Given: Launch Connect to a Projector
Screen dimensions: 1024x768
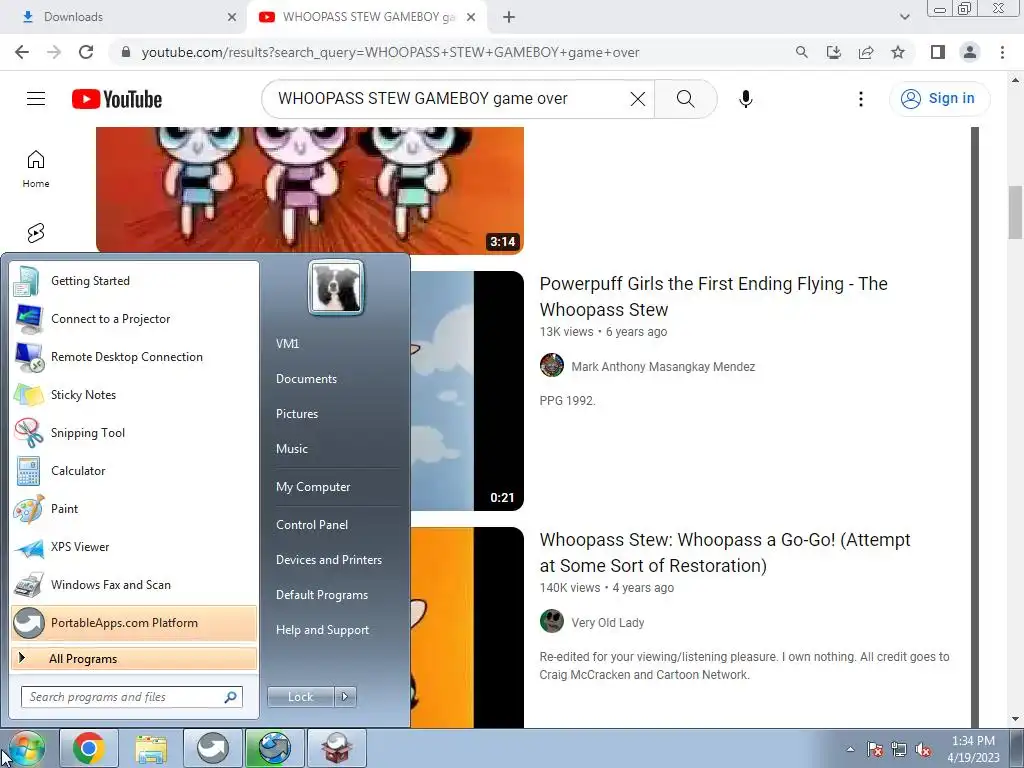Looking at the screenshot, I should coord(134,319).
